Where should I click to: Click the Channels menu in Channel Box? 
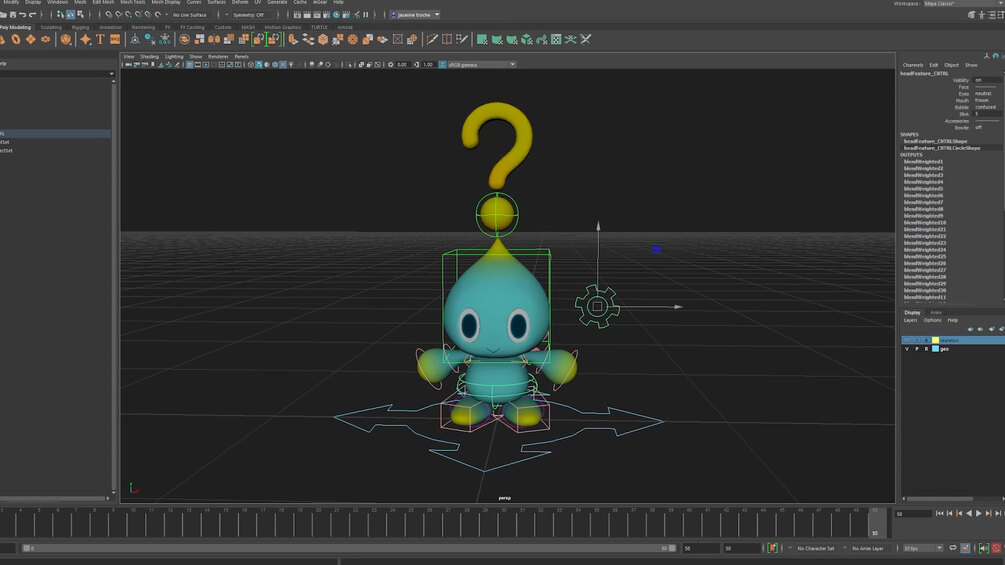click(913, 65)
